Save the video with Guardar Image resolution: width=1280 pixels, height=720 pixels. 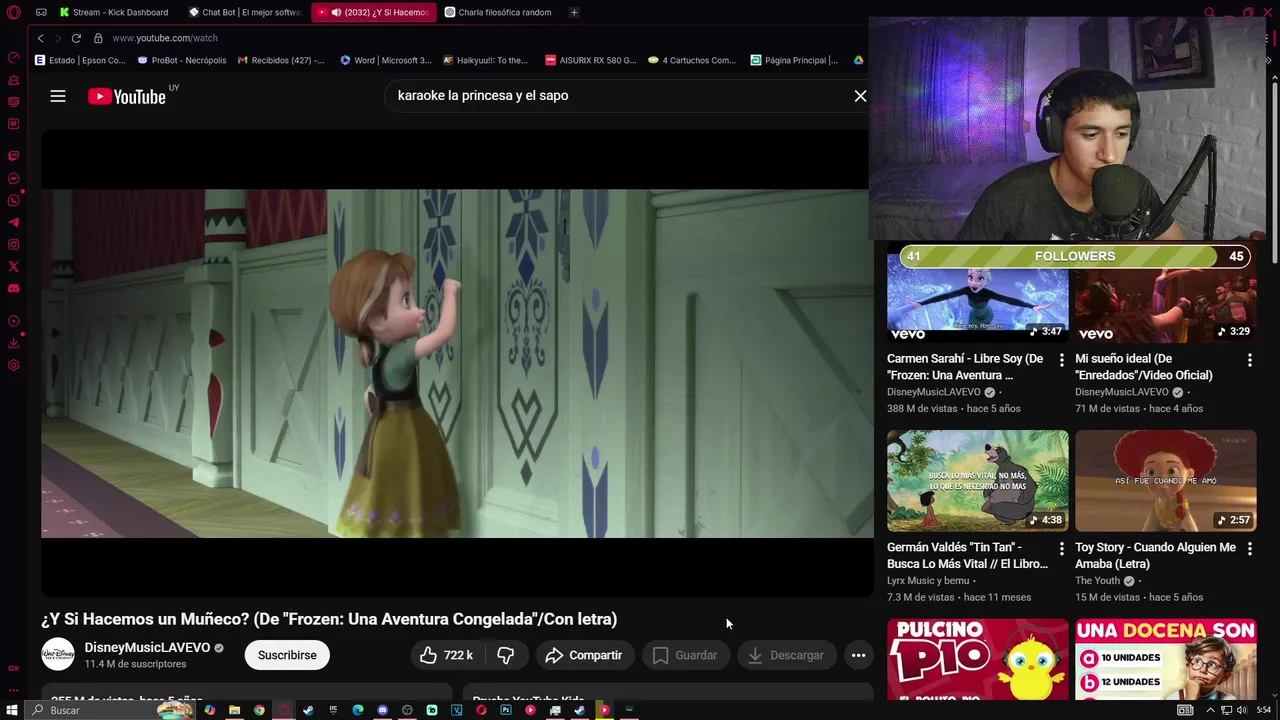coord(685,655)
